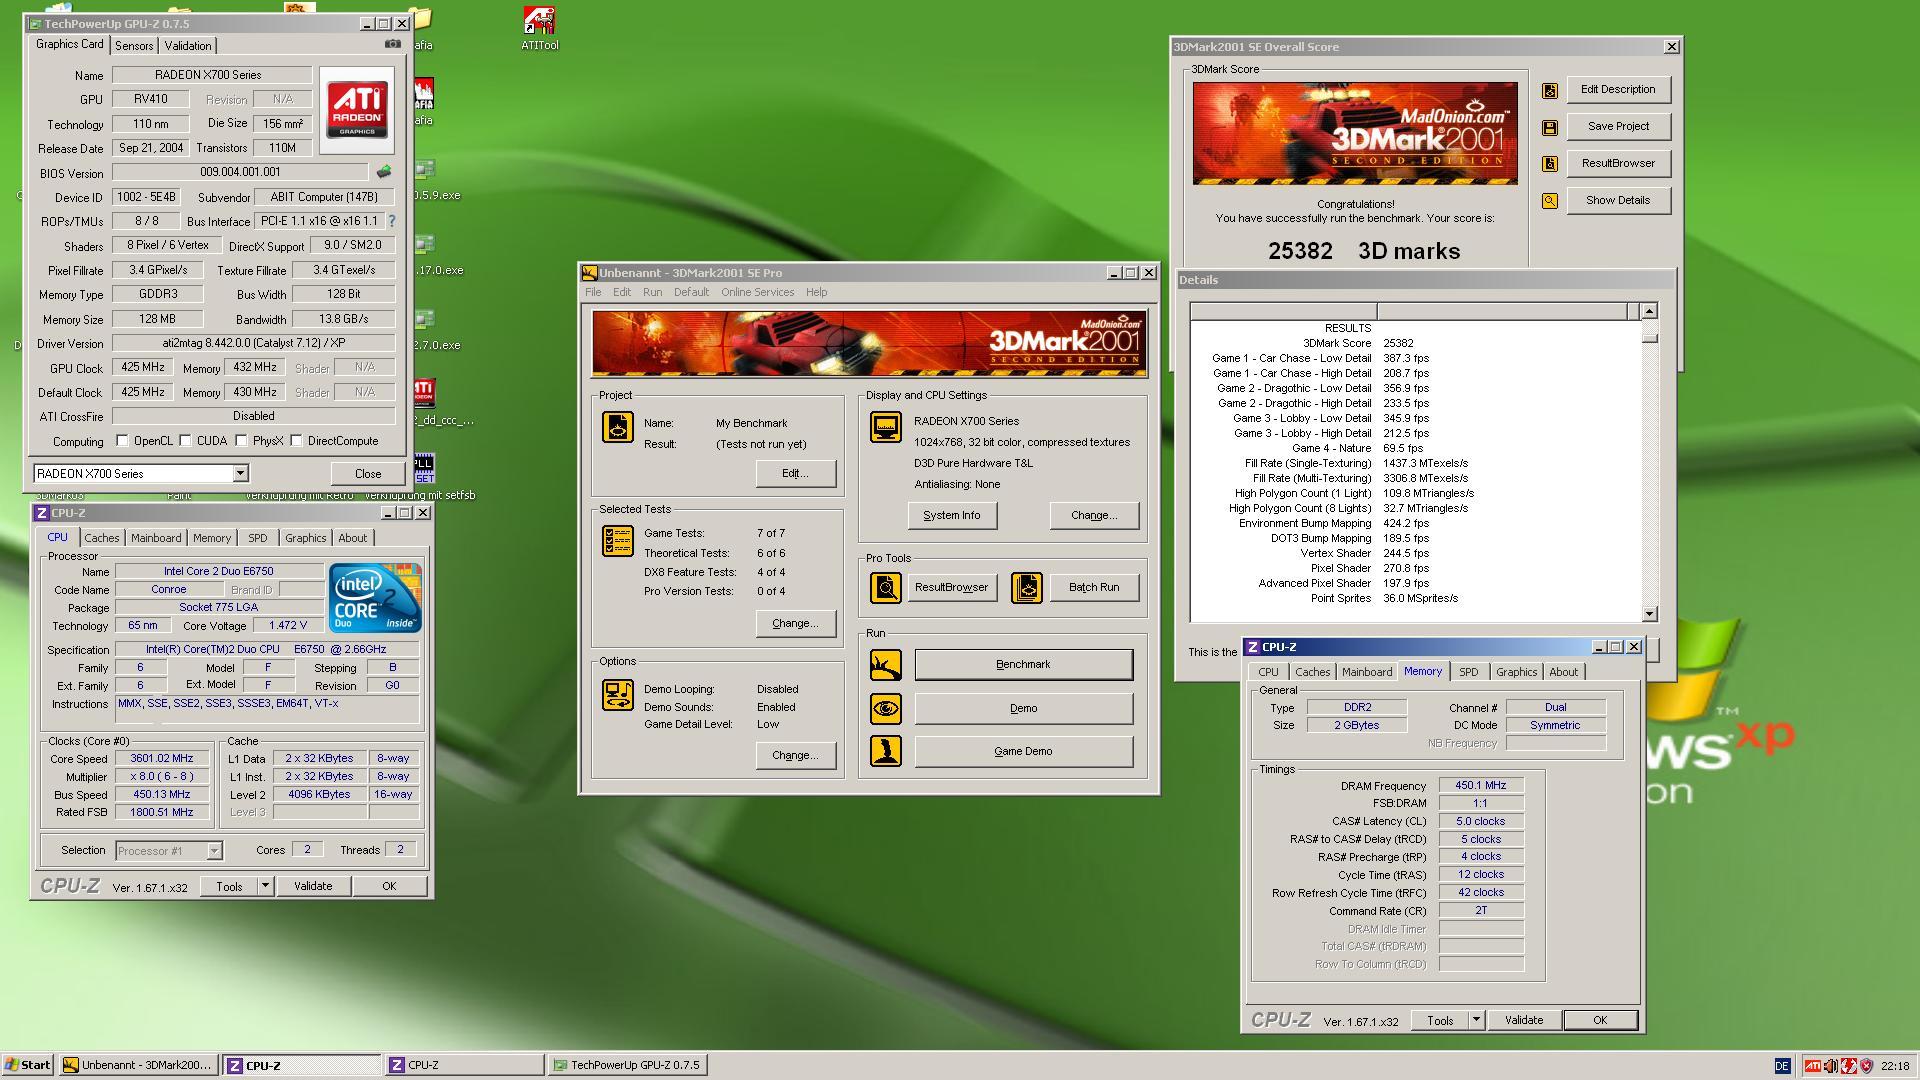Toggle the CUDA checkbox
The width and height of the screenshot is (1920, 1080).
(x=186, y=441)
